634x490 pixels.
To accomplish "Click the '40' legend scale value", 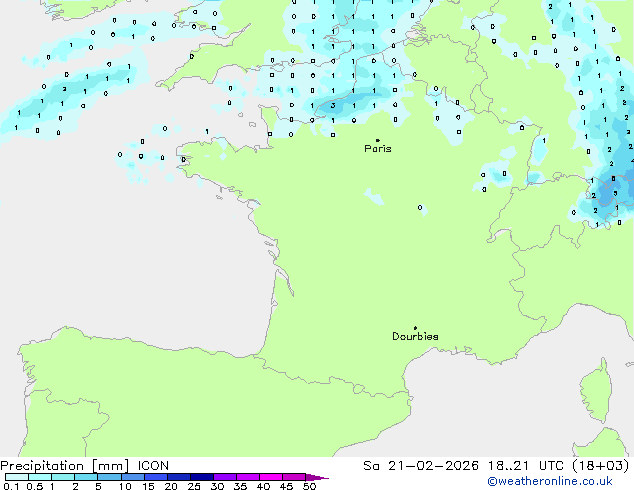I will 263,486.
